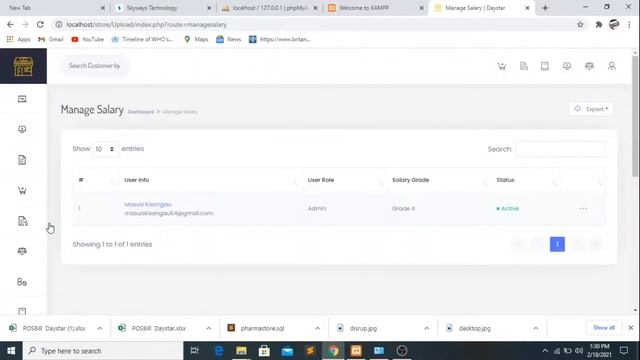This screenshot has width=640, height=360.
Task: Click the browser address bar URL
Action: pos(146,24)
